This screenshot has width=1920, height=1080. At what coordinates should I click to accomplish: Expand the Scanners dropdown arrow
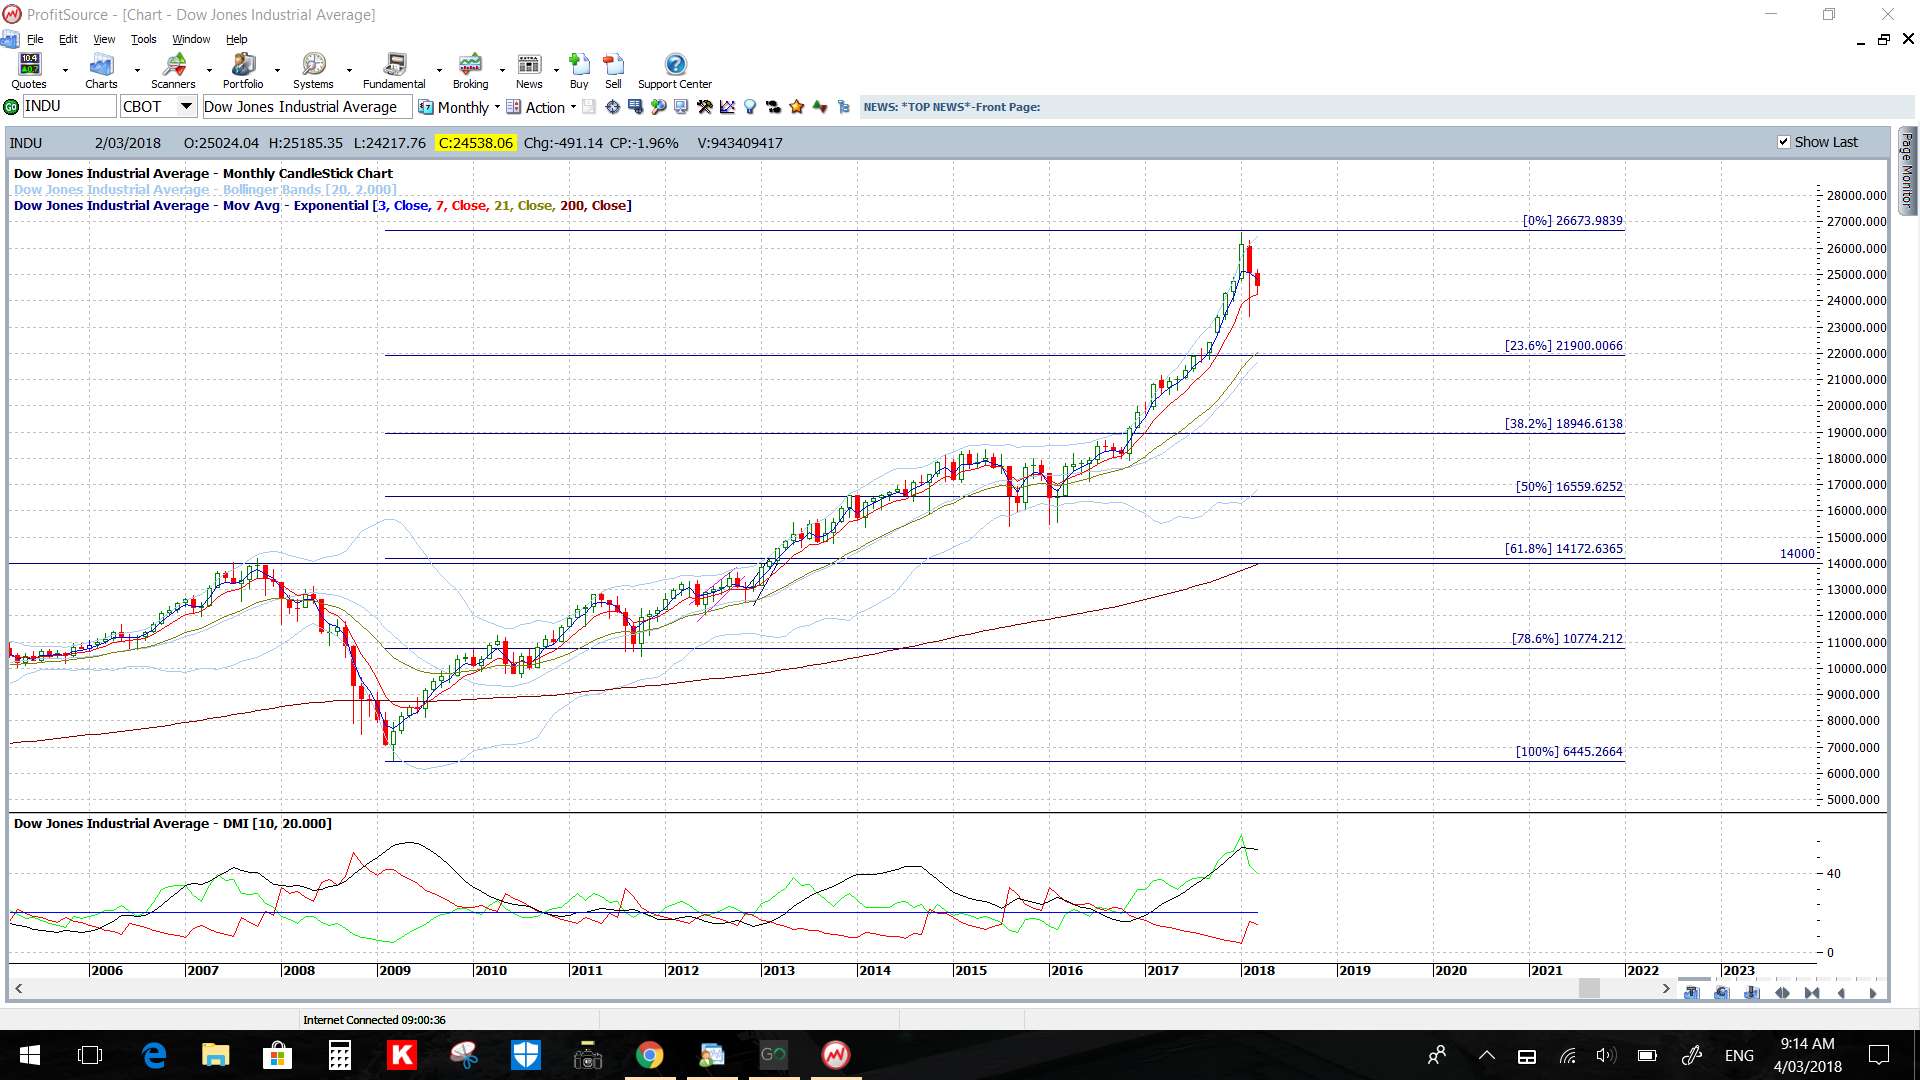(209, 70)
